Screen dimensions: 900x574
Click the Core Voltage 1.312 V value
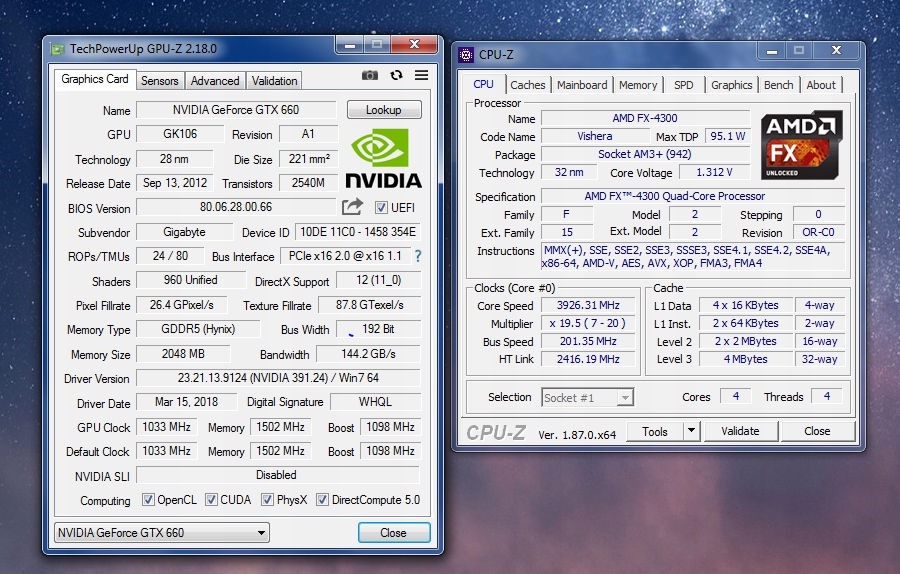[x=714, y=172]
